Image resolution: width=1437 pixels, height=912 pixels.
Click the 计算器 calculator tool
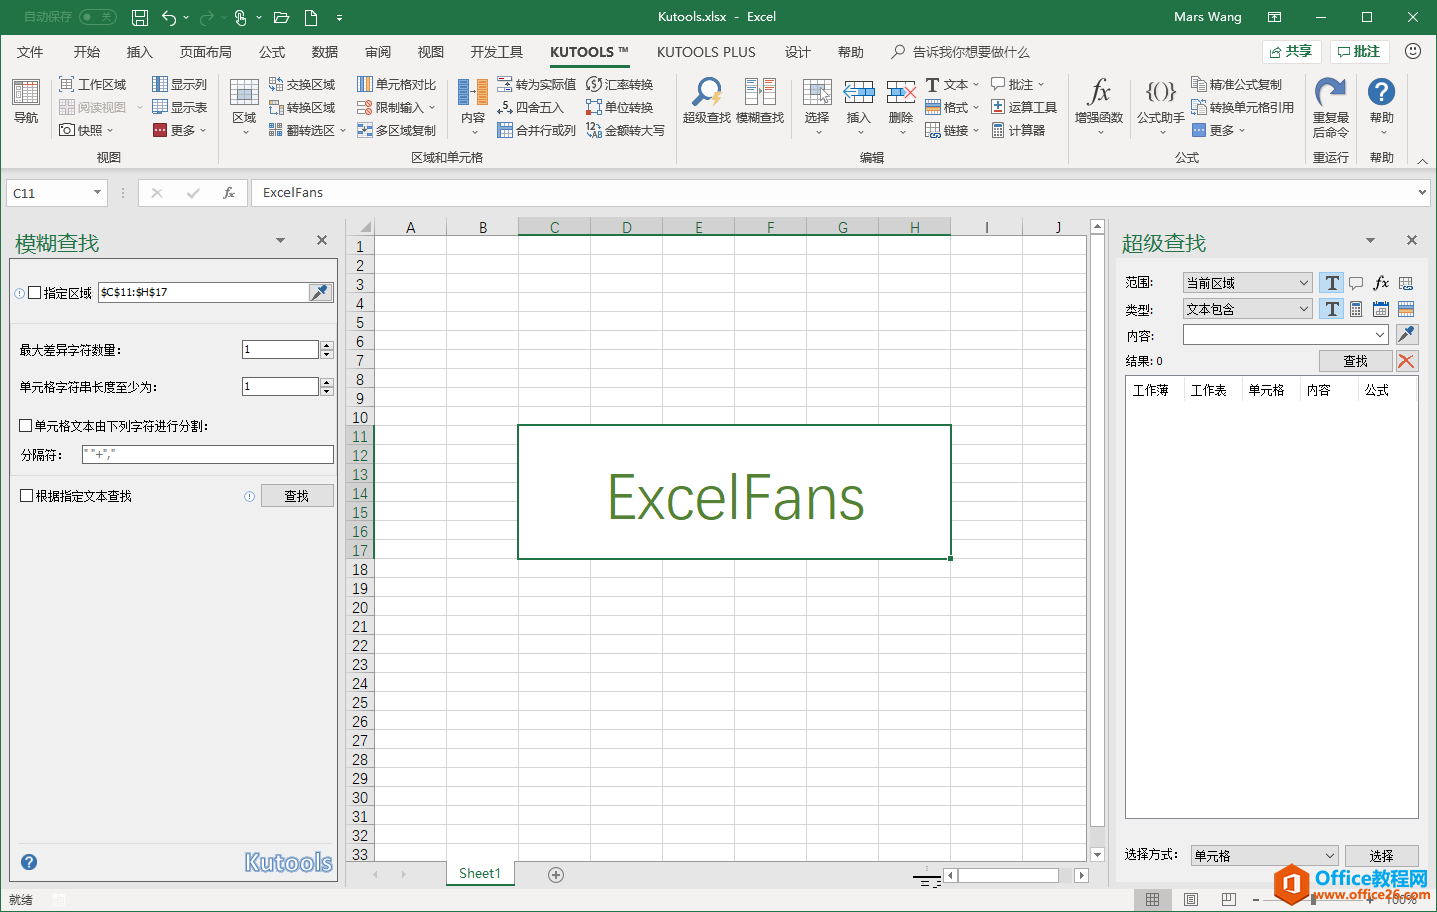point(1019,130)
